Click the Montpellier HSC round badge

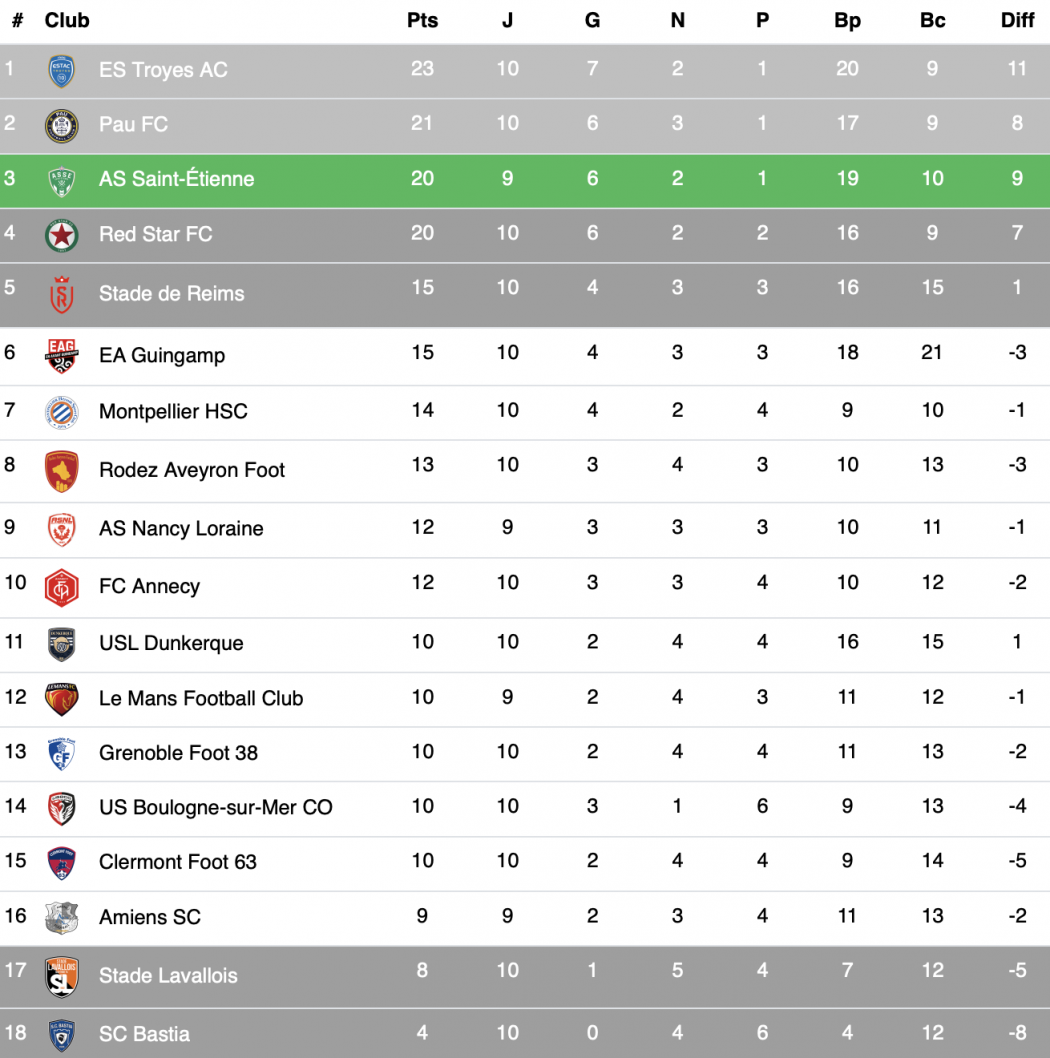tap(62, 412)
